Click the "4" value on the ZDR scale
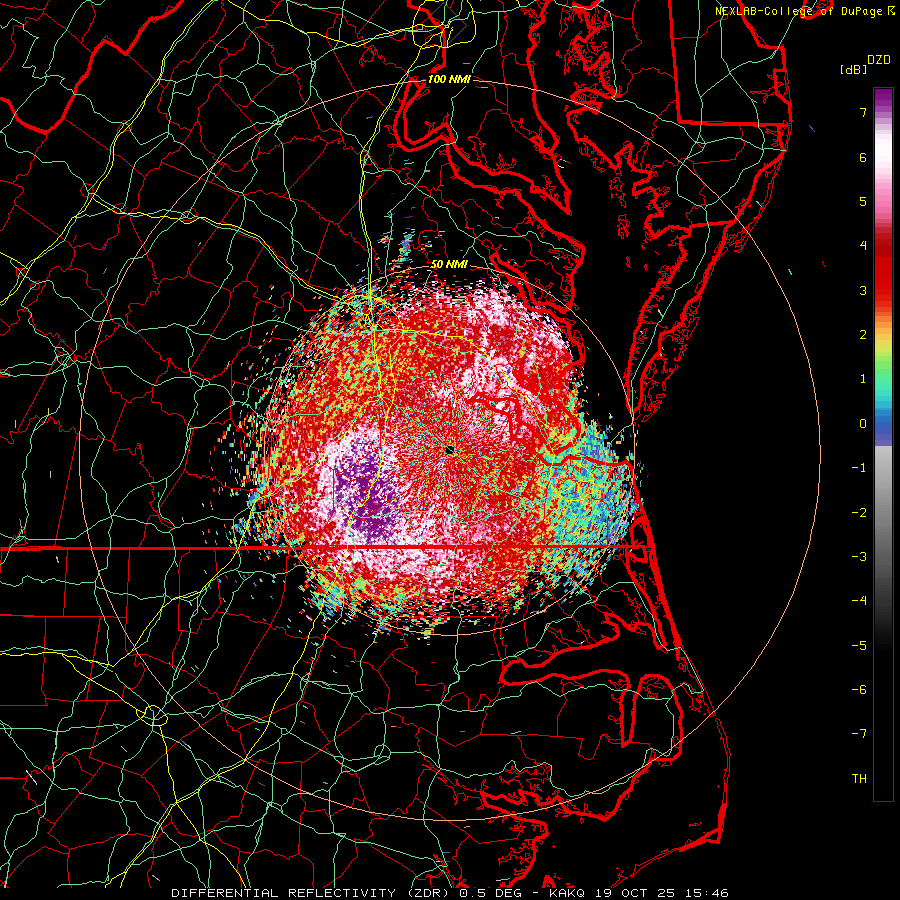This screenshot has width=900, height=900. [863, 246]
